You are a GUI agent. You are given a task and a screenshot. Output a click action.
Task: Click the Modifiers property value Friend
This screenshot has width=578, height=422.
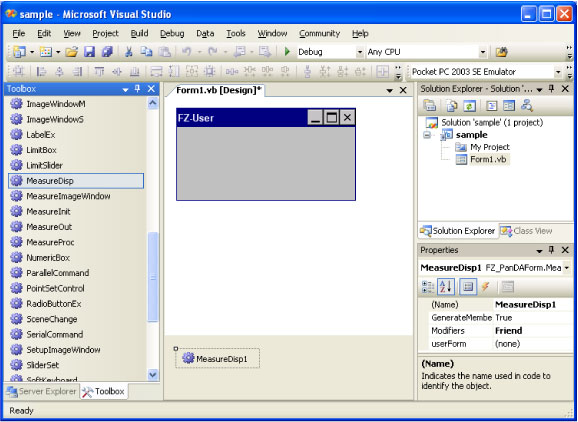coord(533,331)
